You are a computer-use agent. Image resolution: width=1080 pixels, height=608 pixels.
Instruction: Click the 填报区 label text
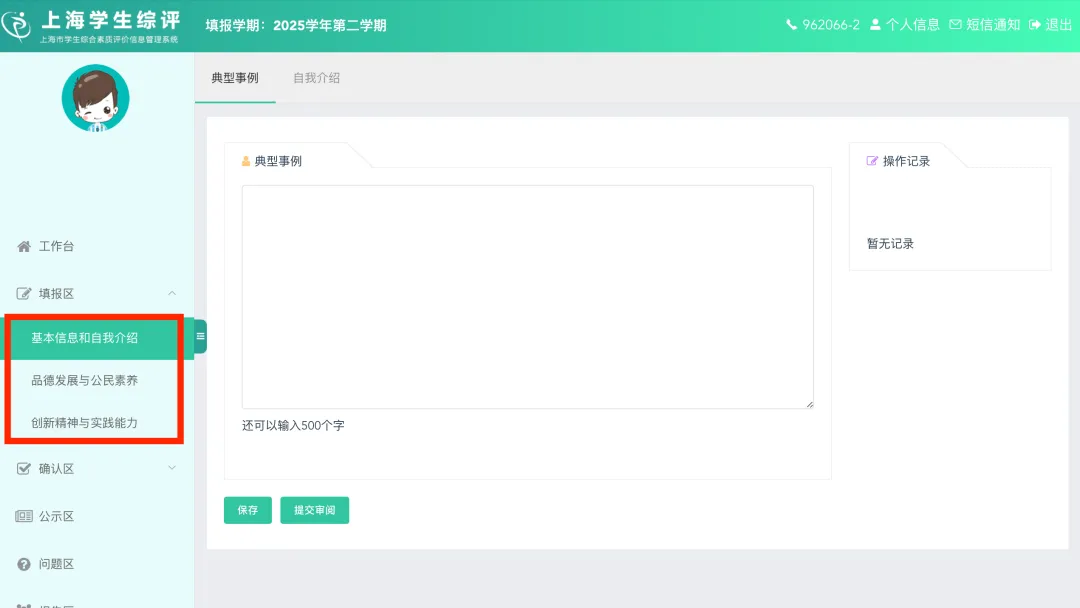pyautogui.click(x=56, y=293)
